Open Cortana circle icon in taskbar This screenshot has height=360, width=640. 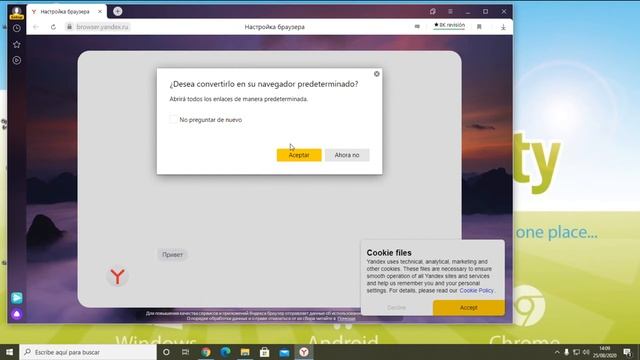tap(166, 352)
